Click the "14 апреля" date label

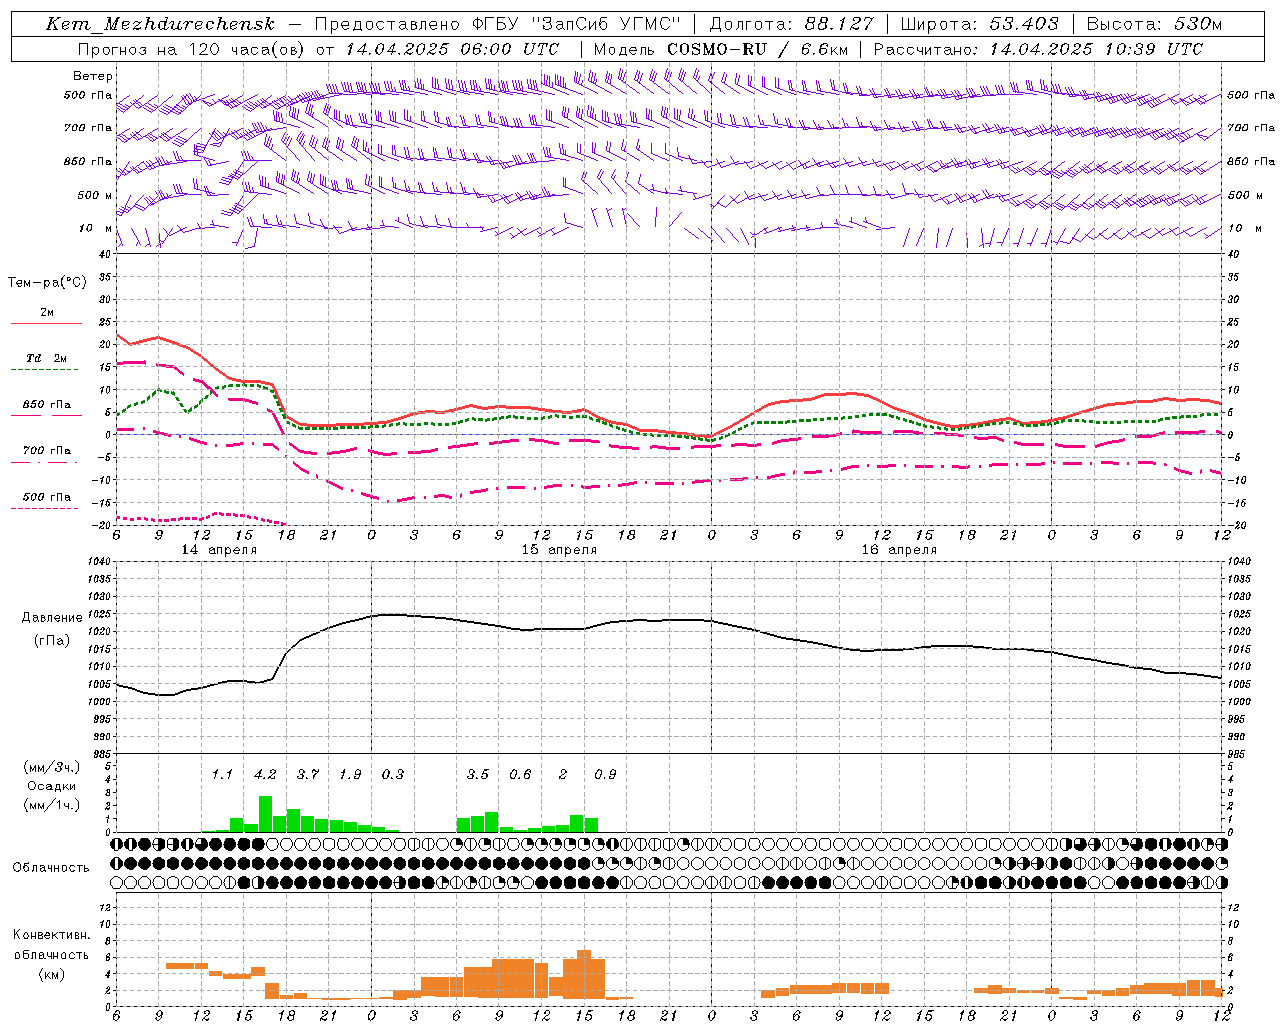[x=219, y=550]
